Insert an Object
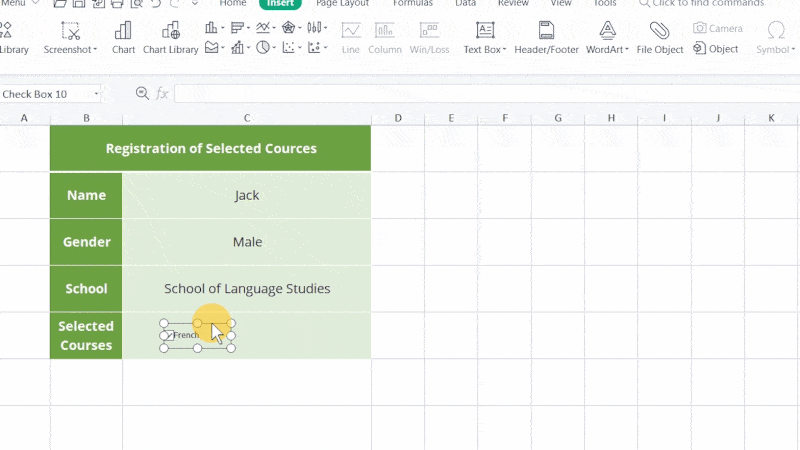The height and width of the screenshot is (450, 800). tap(715, 49)
